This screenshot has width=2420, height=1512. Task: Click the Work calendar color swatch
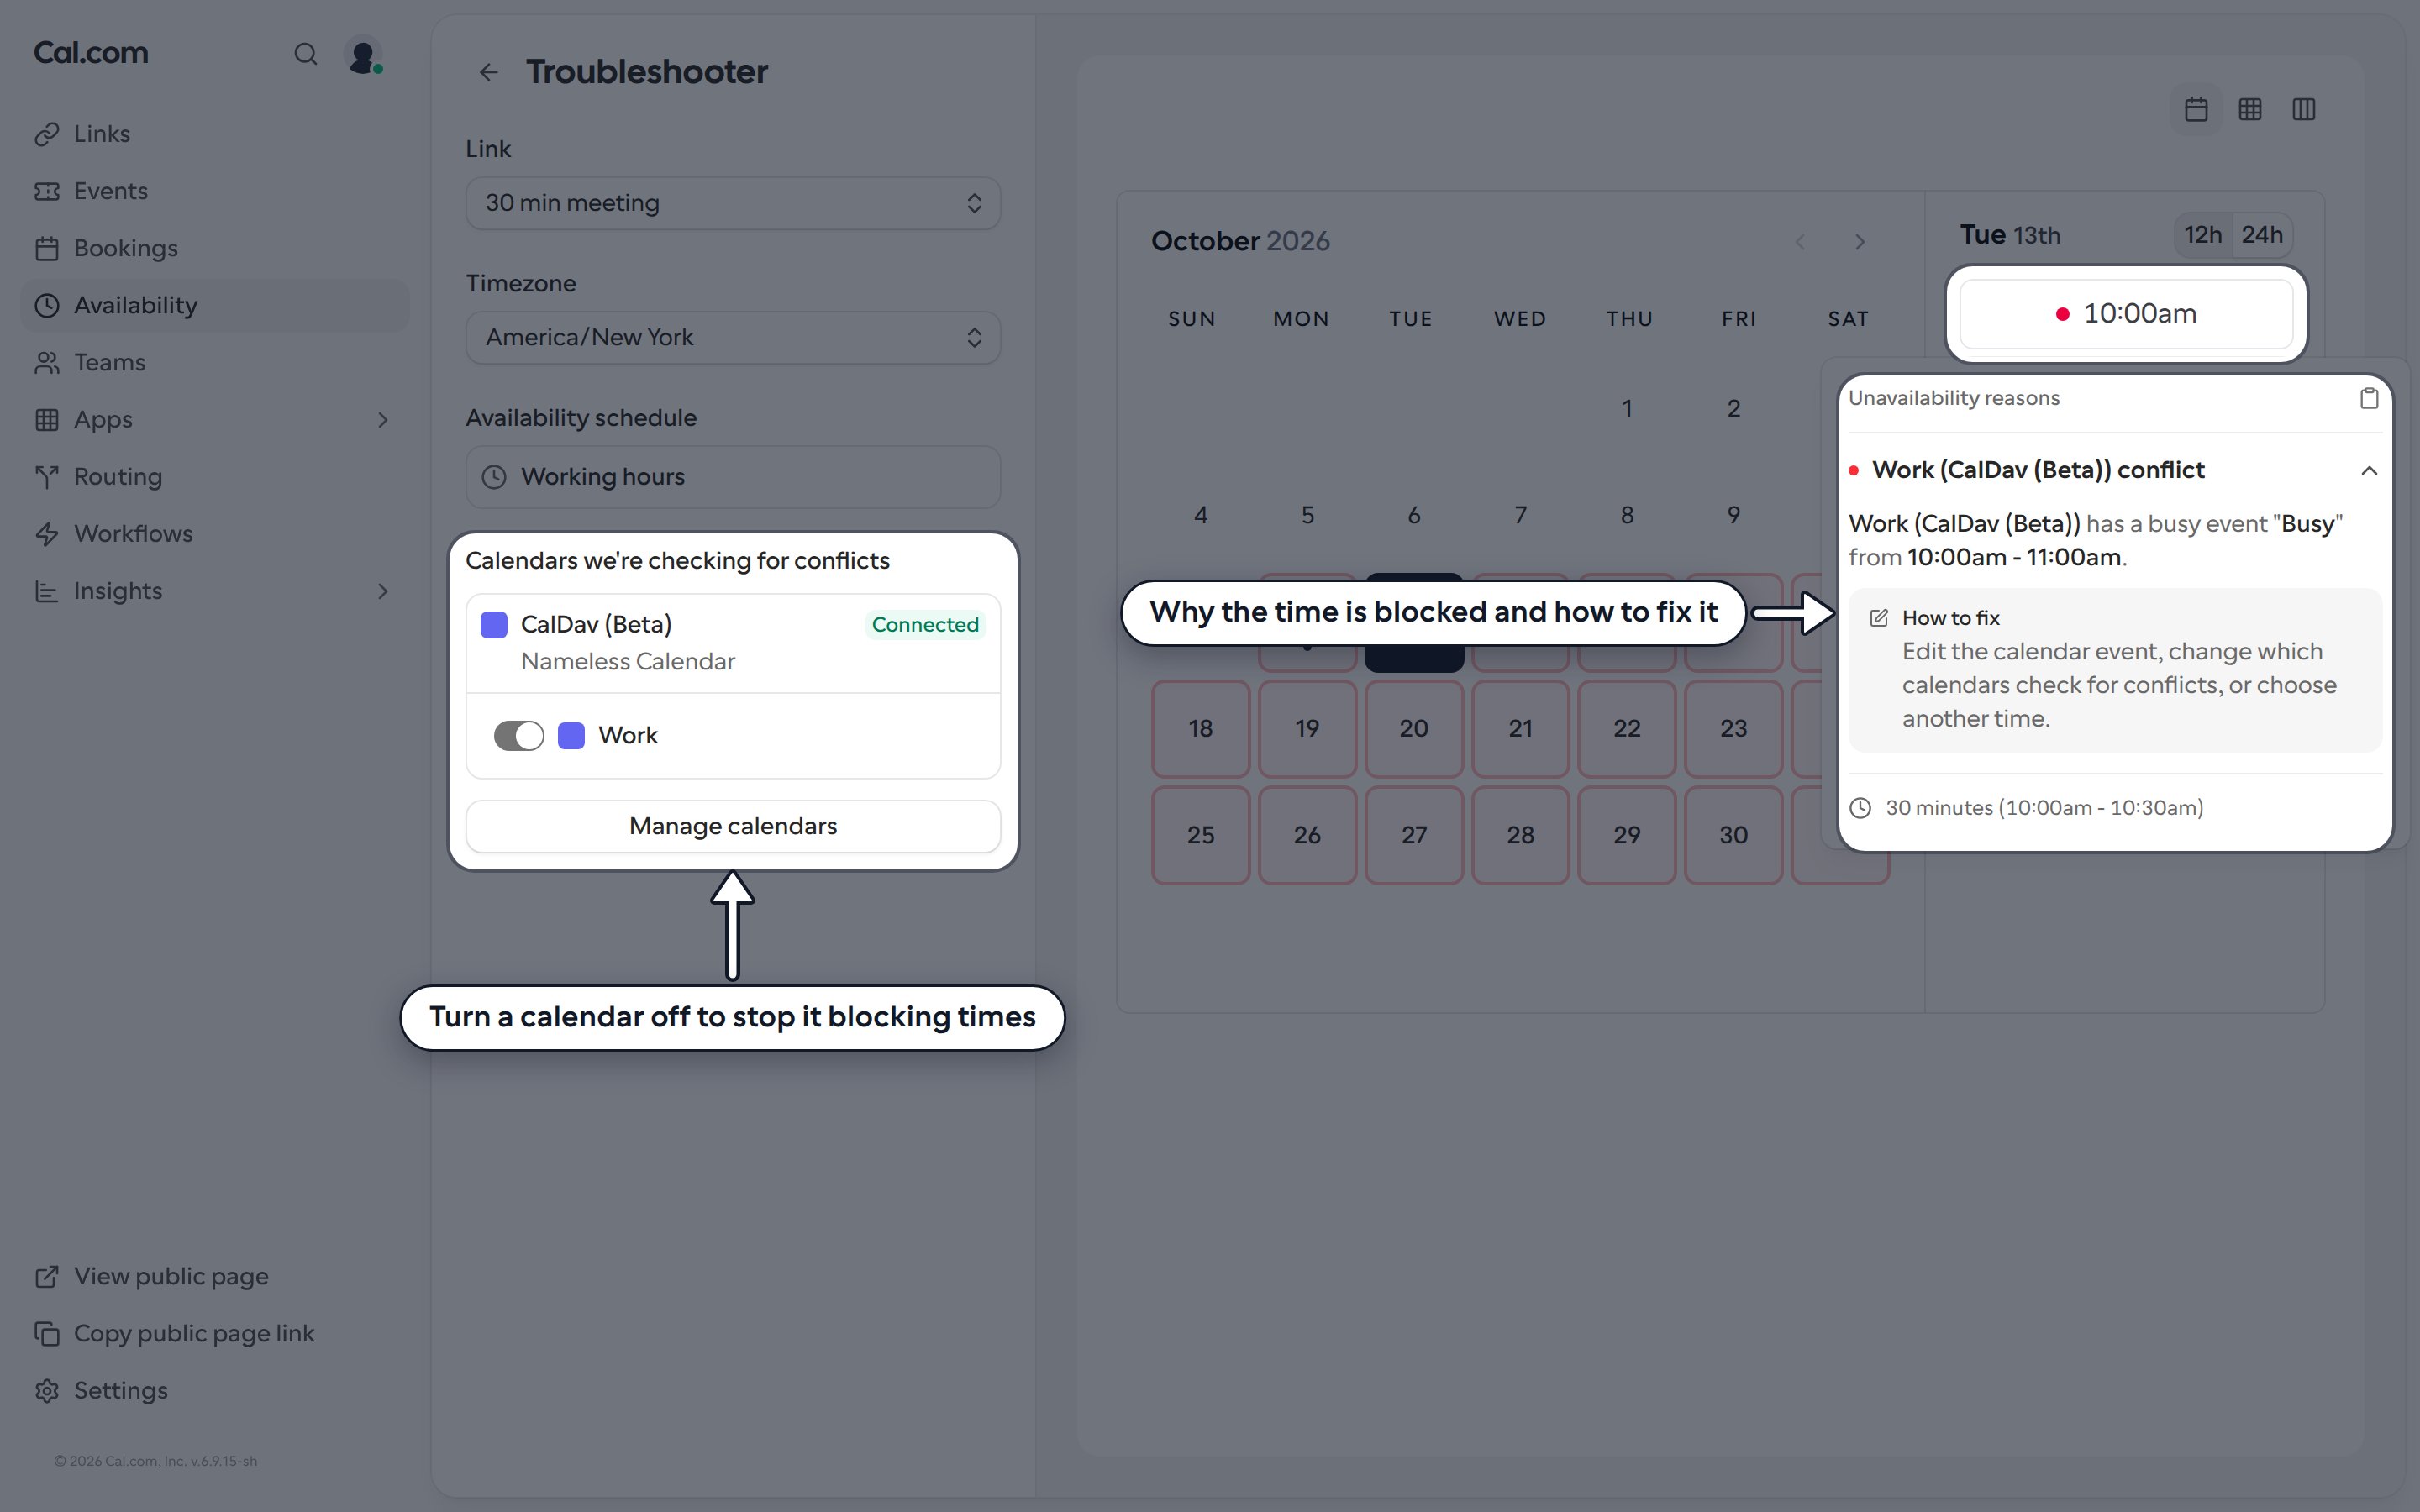point(571,736)
